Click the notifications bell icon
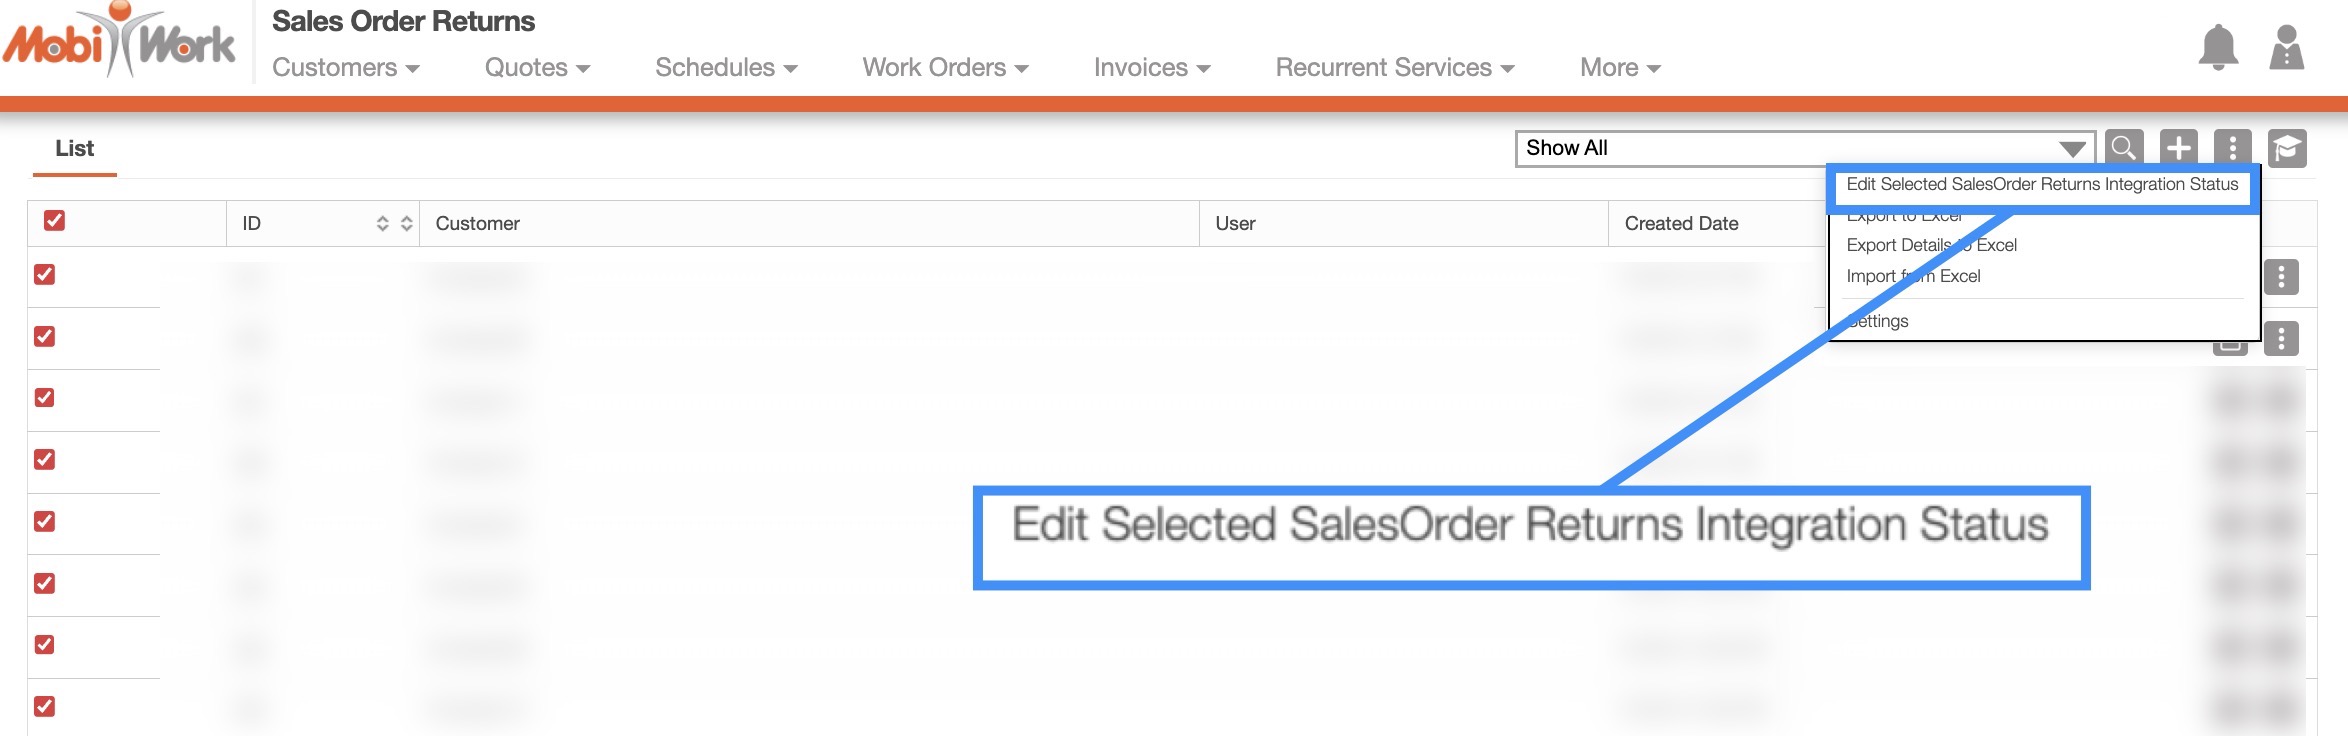The image size is (2348, 736). pos(2217,47)
